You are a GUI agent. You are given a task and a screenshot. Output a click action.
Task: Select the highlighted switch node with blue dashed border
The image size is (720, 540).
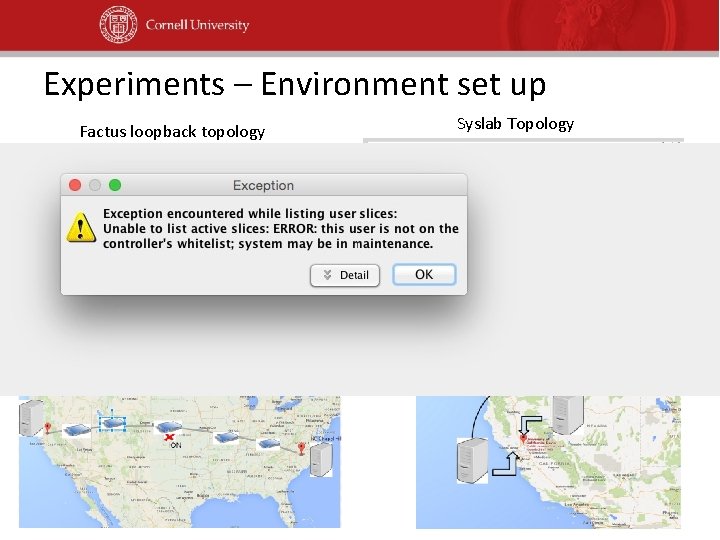(113, 424)
